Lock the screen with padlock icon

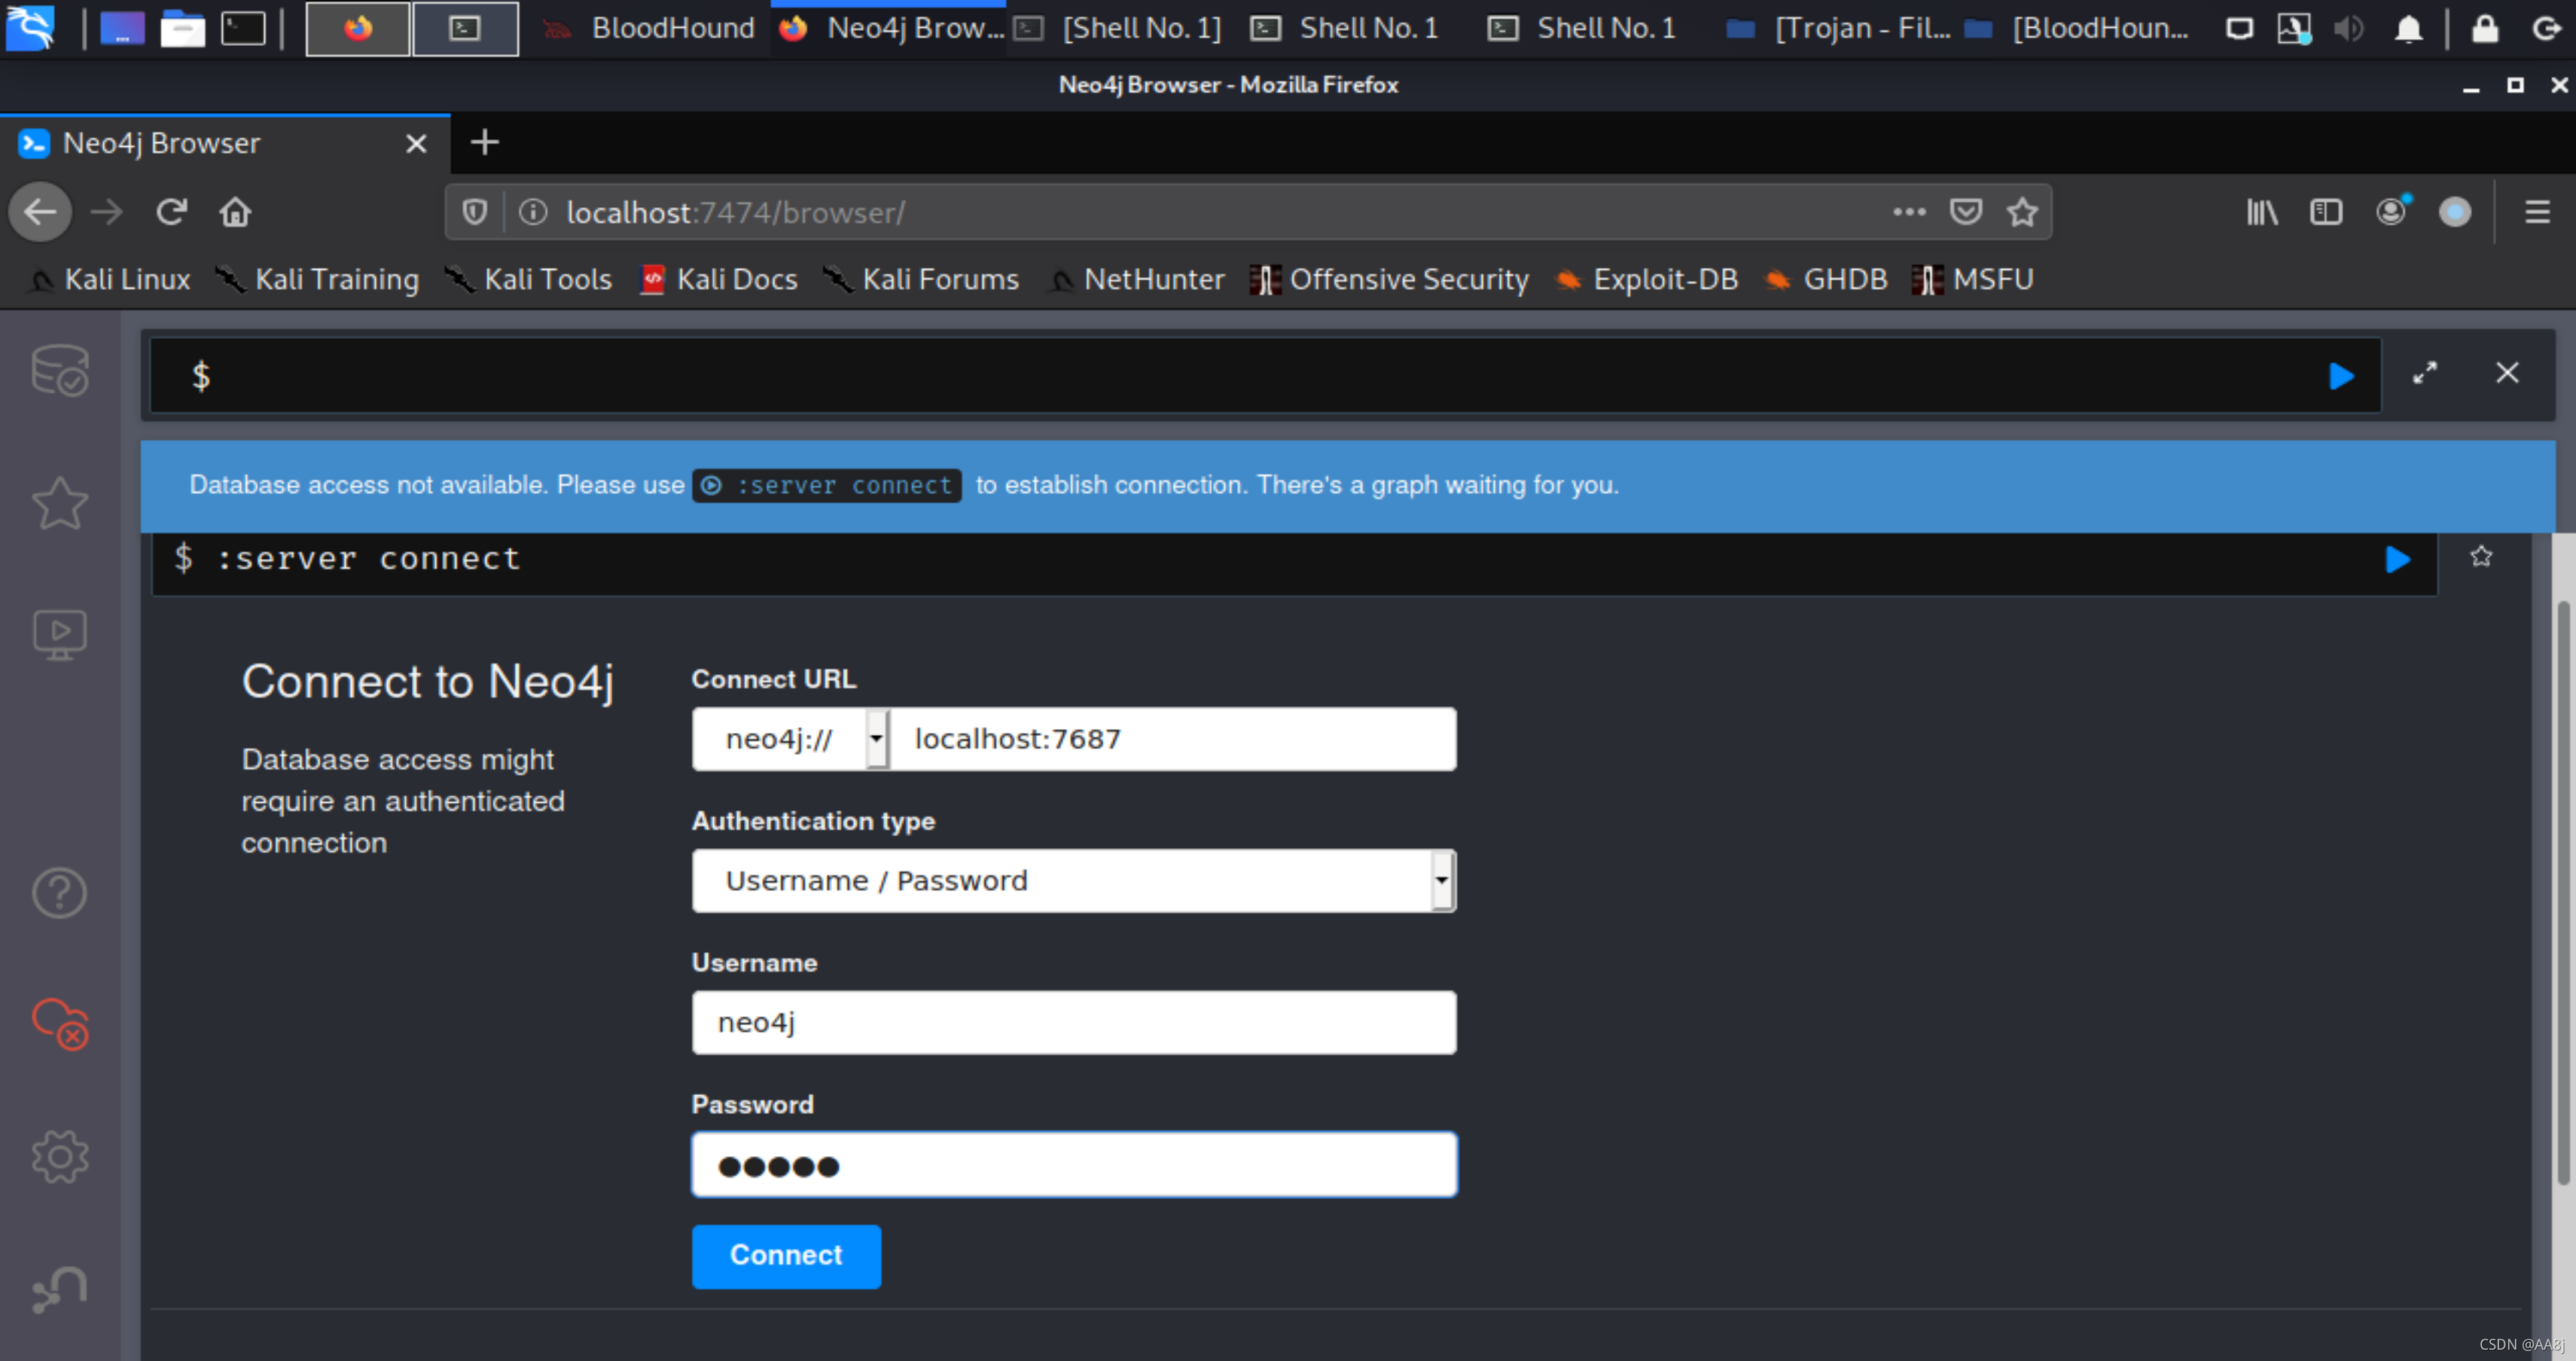pos(2485,28)
